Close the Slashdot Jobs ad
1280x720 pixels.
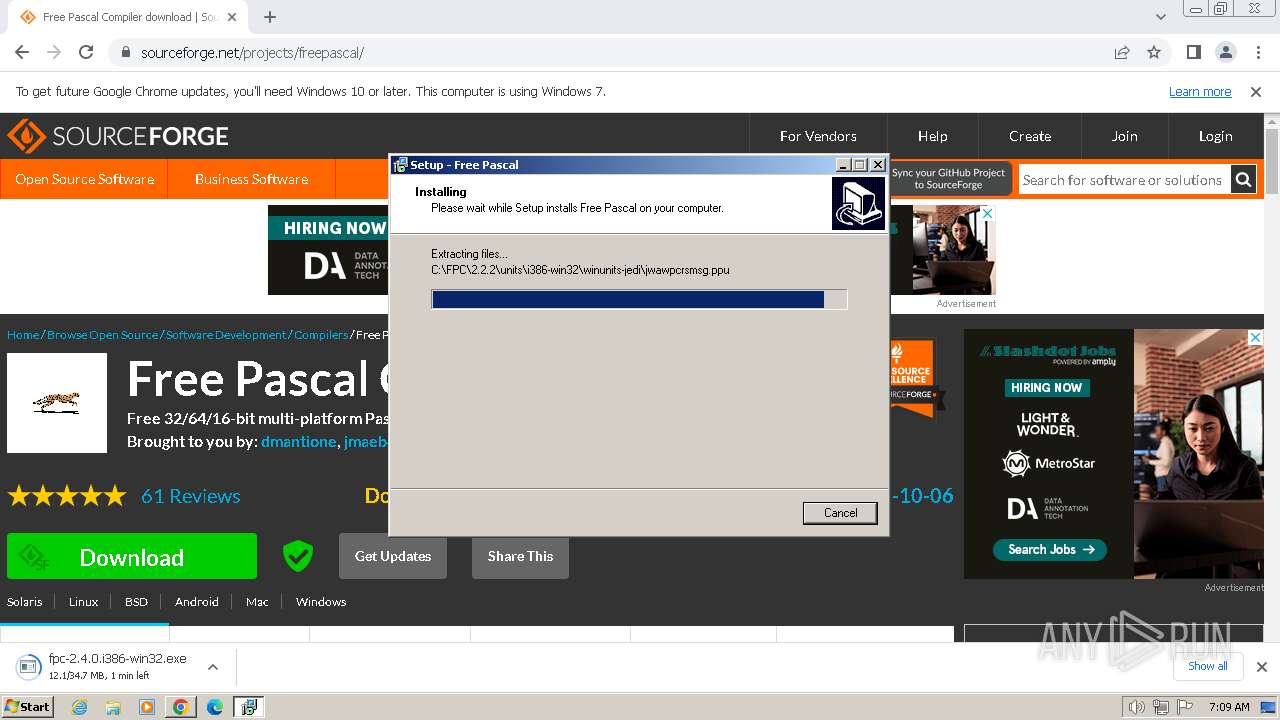(1255, 338)
